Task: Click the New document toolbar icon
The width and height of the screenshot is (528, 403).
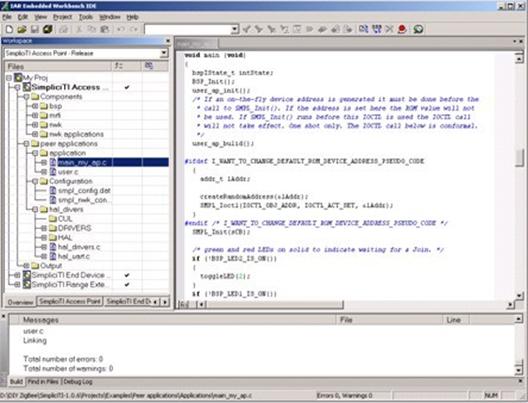Action: (9, 29)
